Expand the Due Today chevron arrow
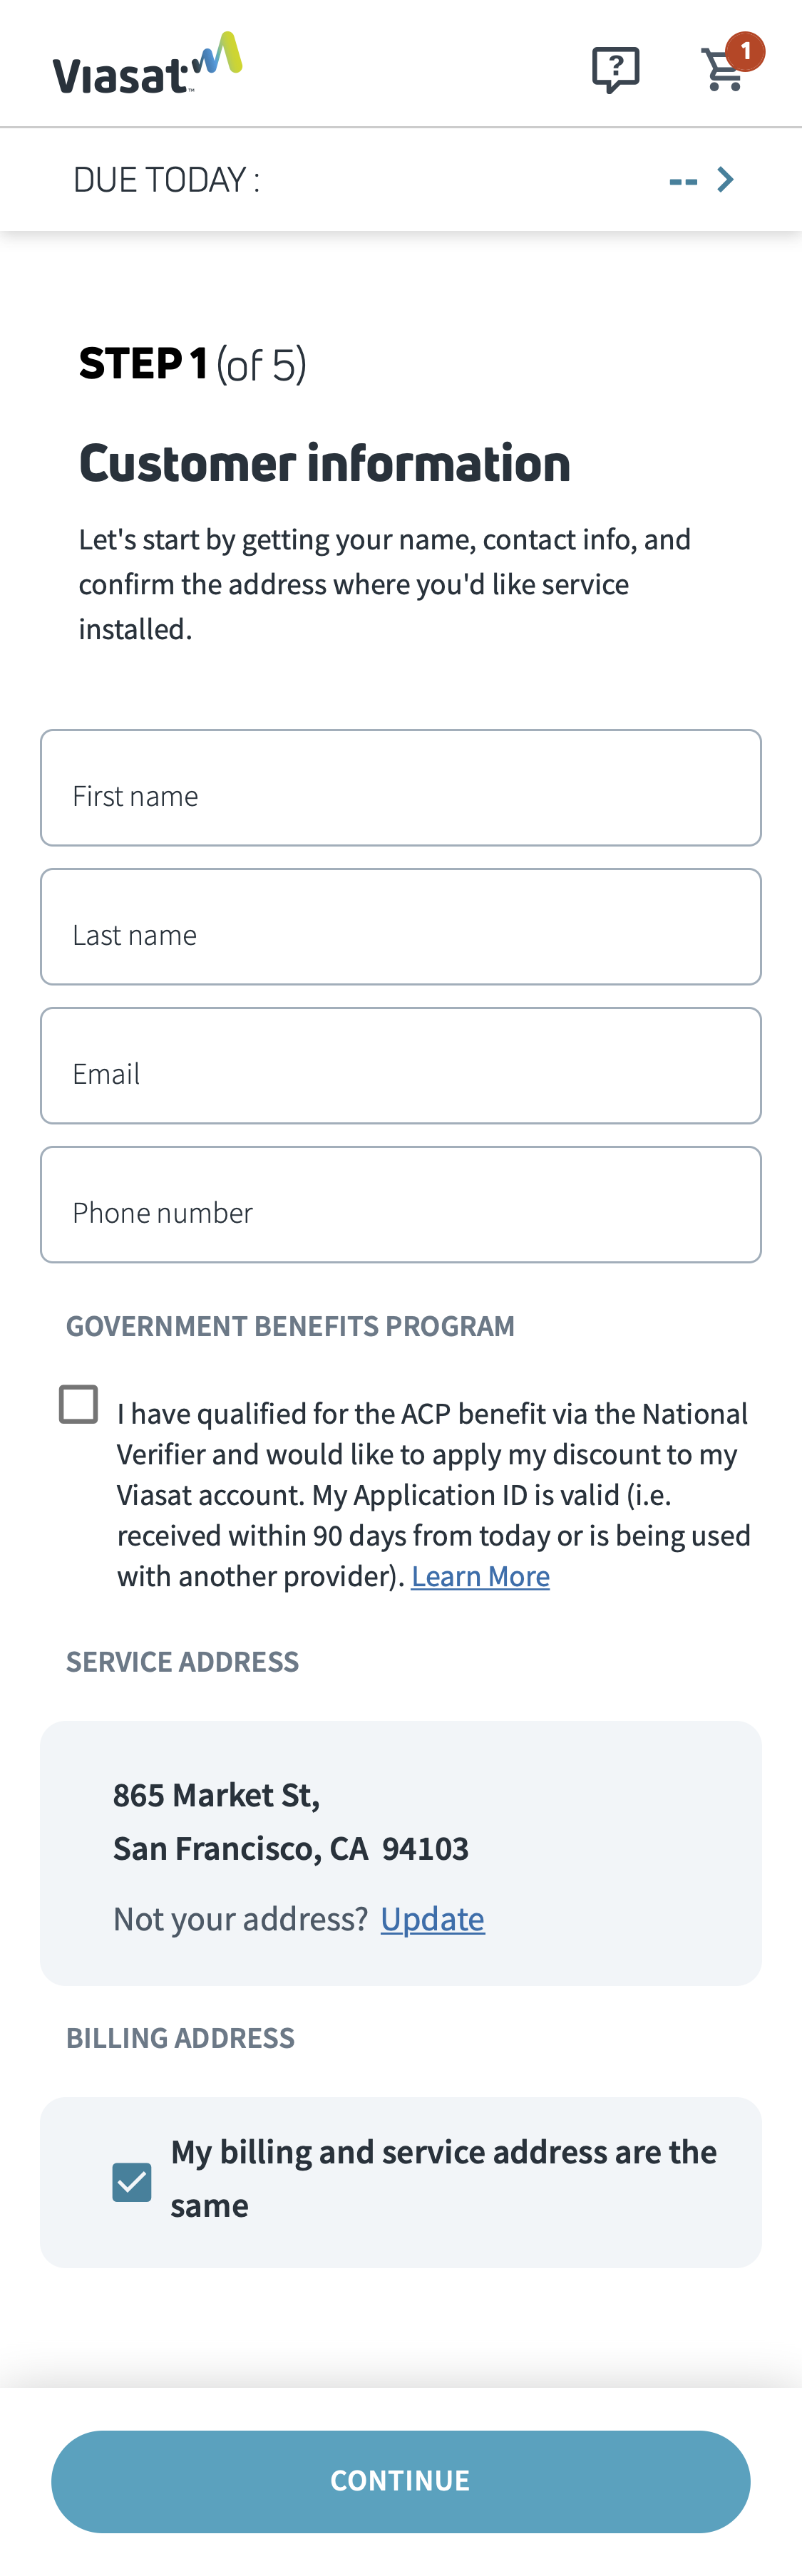 point(726,180)
